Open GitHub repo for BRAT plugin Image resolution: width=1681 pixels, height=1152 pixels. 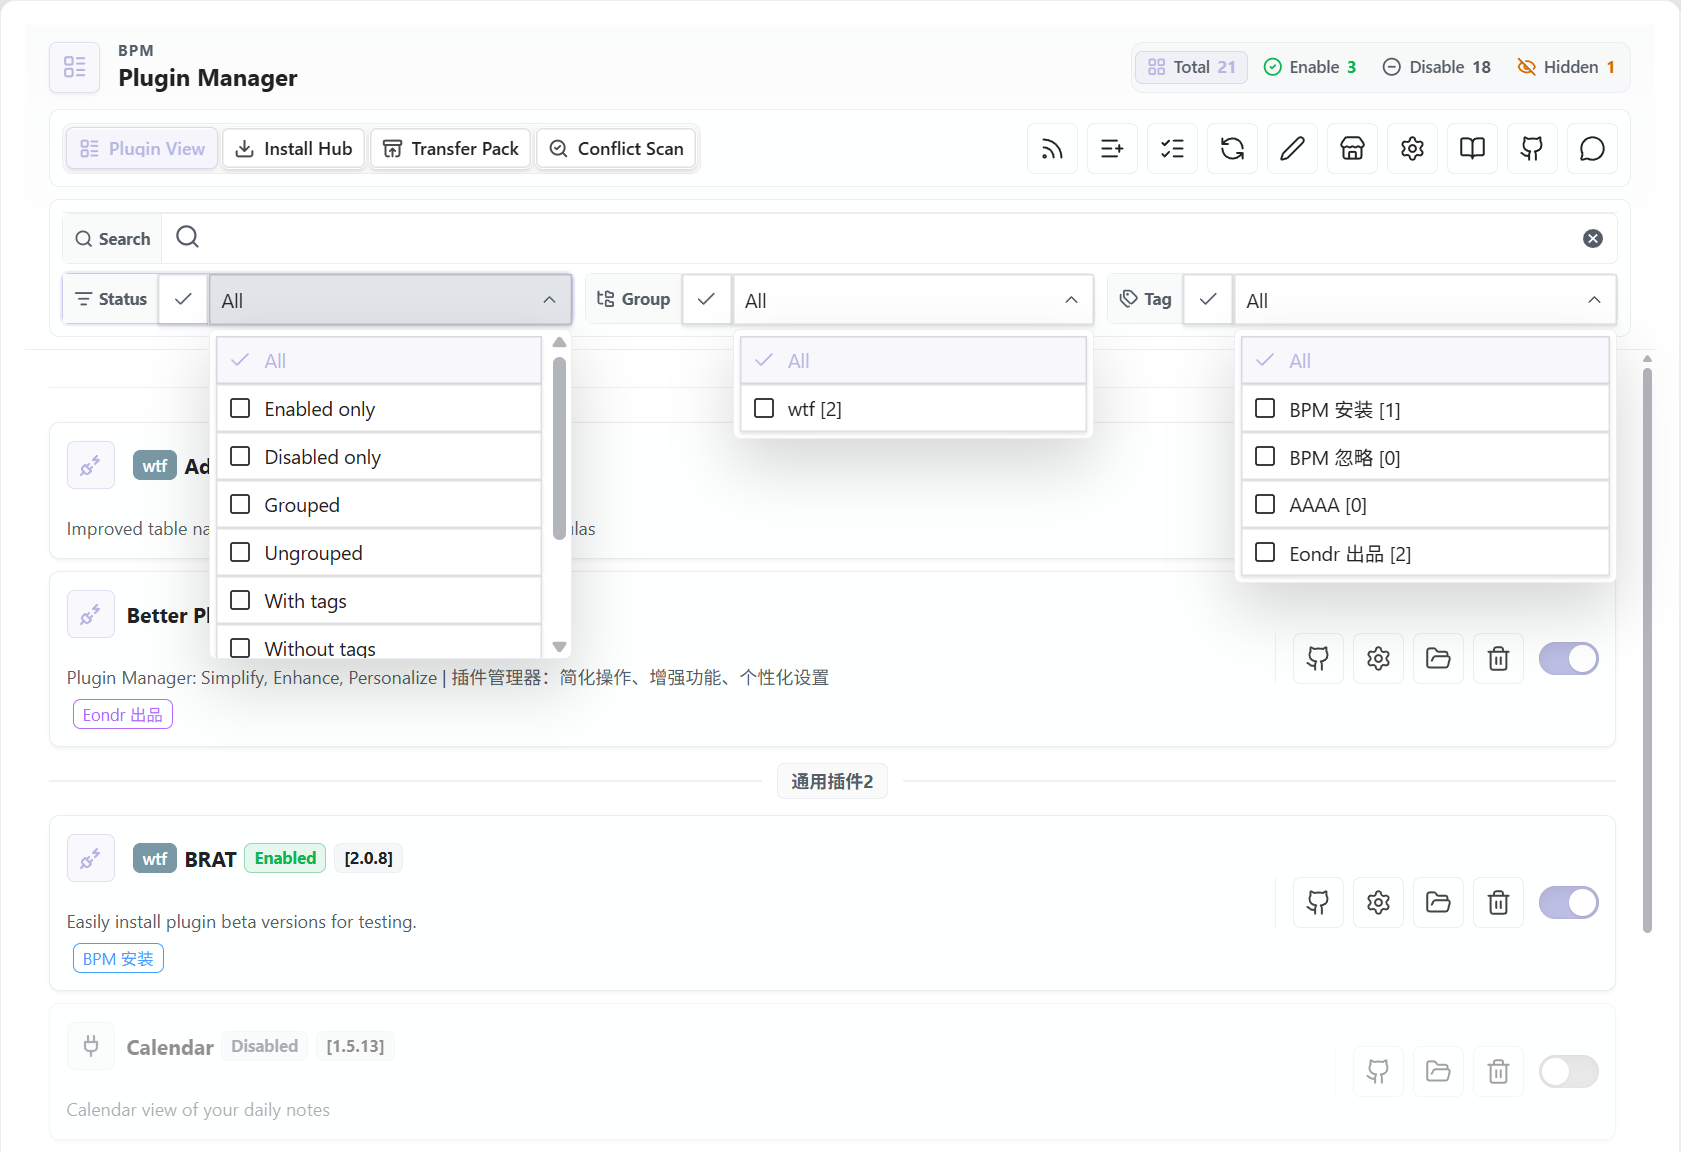click(1318, 903)
